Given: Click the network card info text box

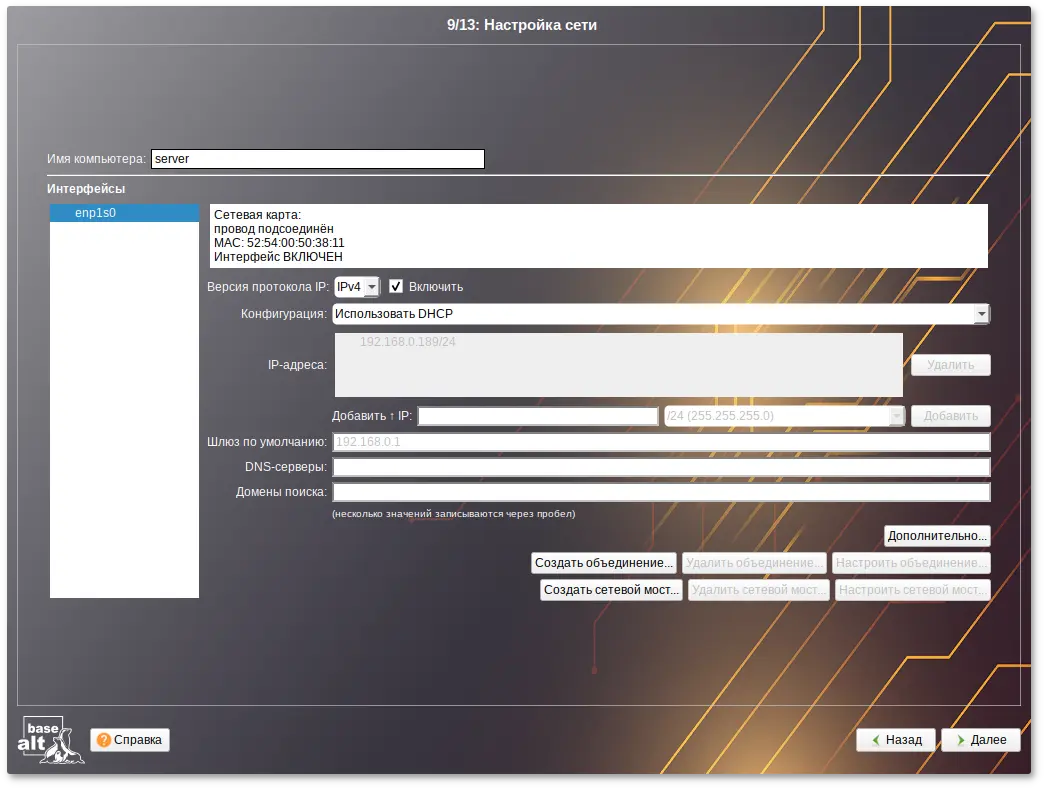Looking at the screenshot, I should [x=598, y=236].
